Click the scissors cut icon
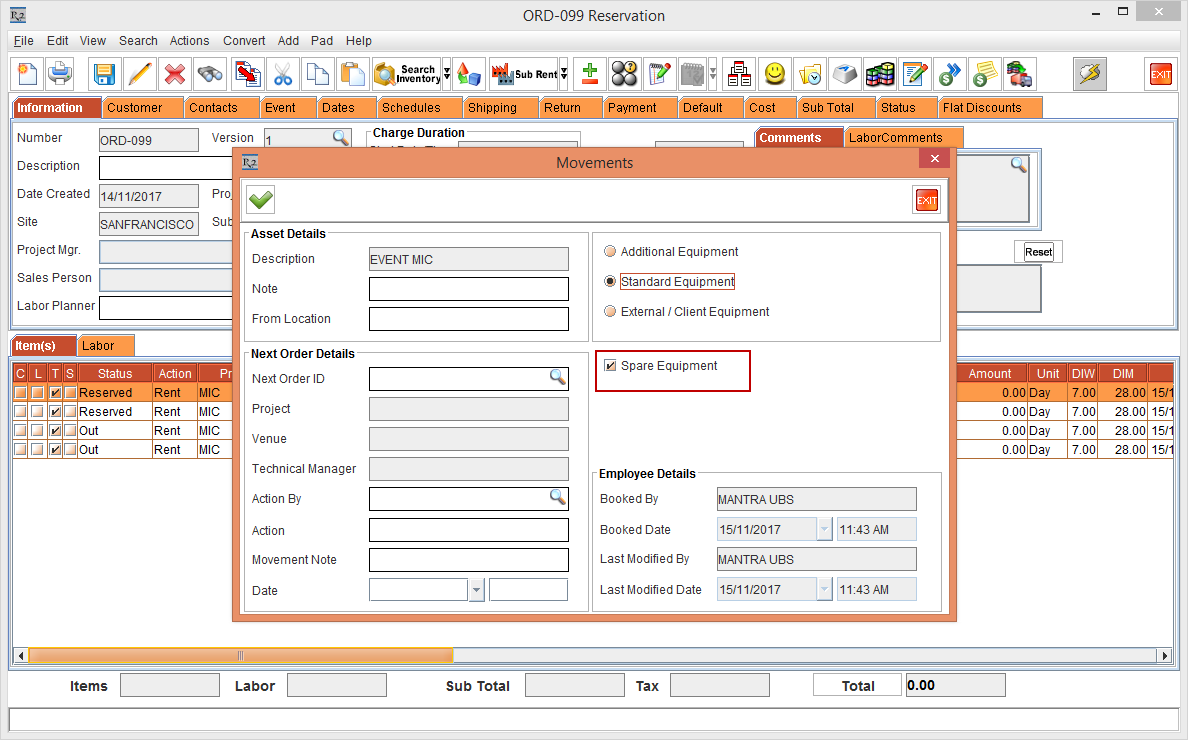Image resolution: width=1188 pixels, height=740 pixels. pyautogui.click(x=282, y=74)
